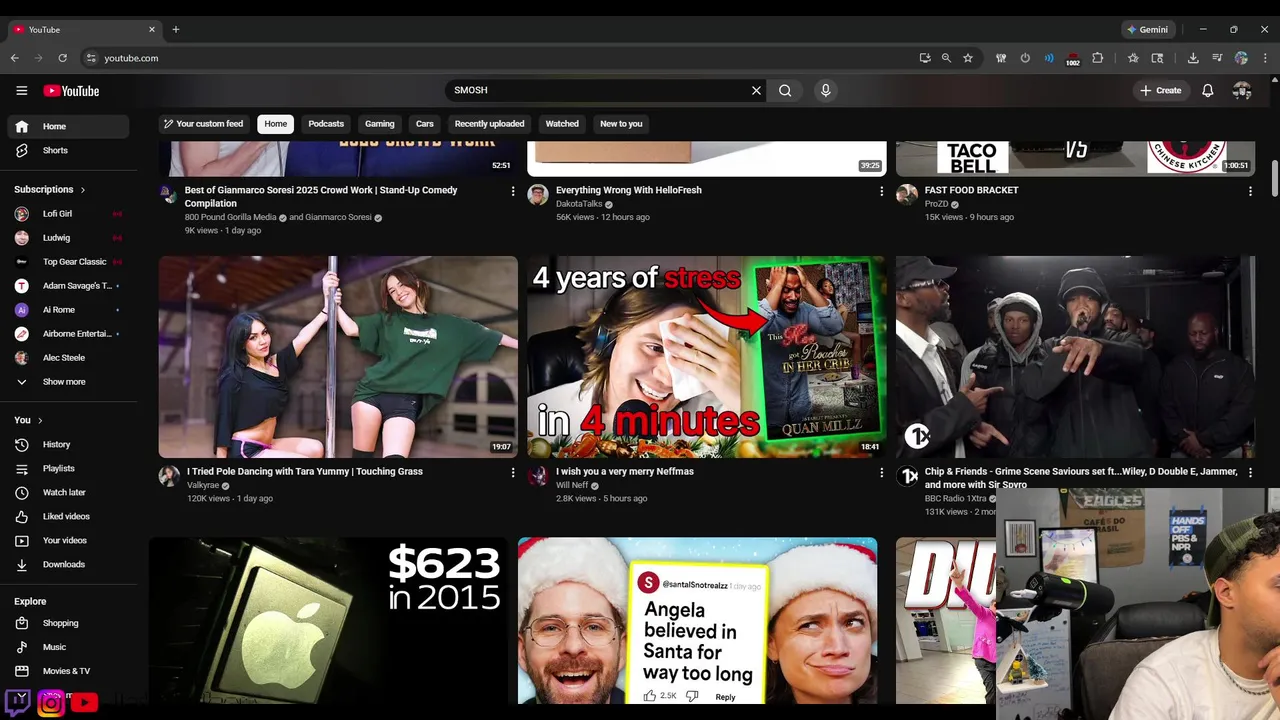Open the Create menu
Screen dimensions: 1280x720
pos(1161,90)
